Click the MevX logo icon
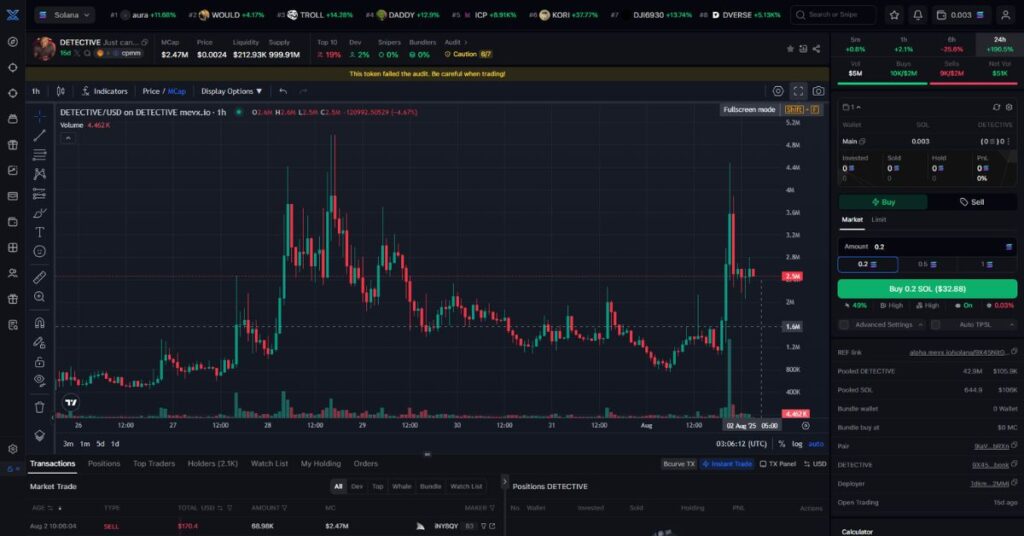 pyautogui.click(x=12, y=14)
